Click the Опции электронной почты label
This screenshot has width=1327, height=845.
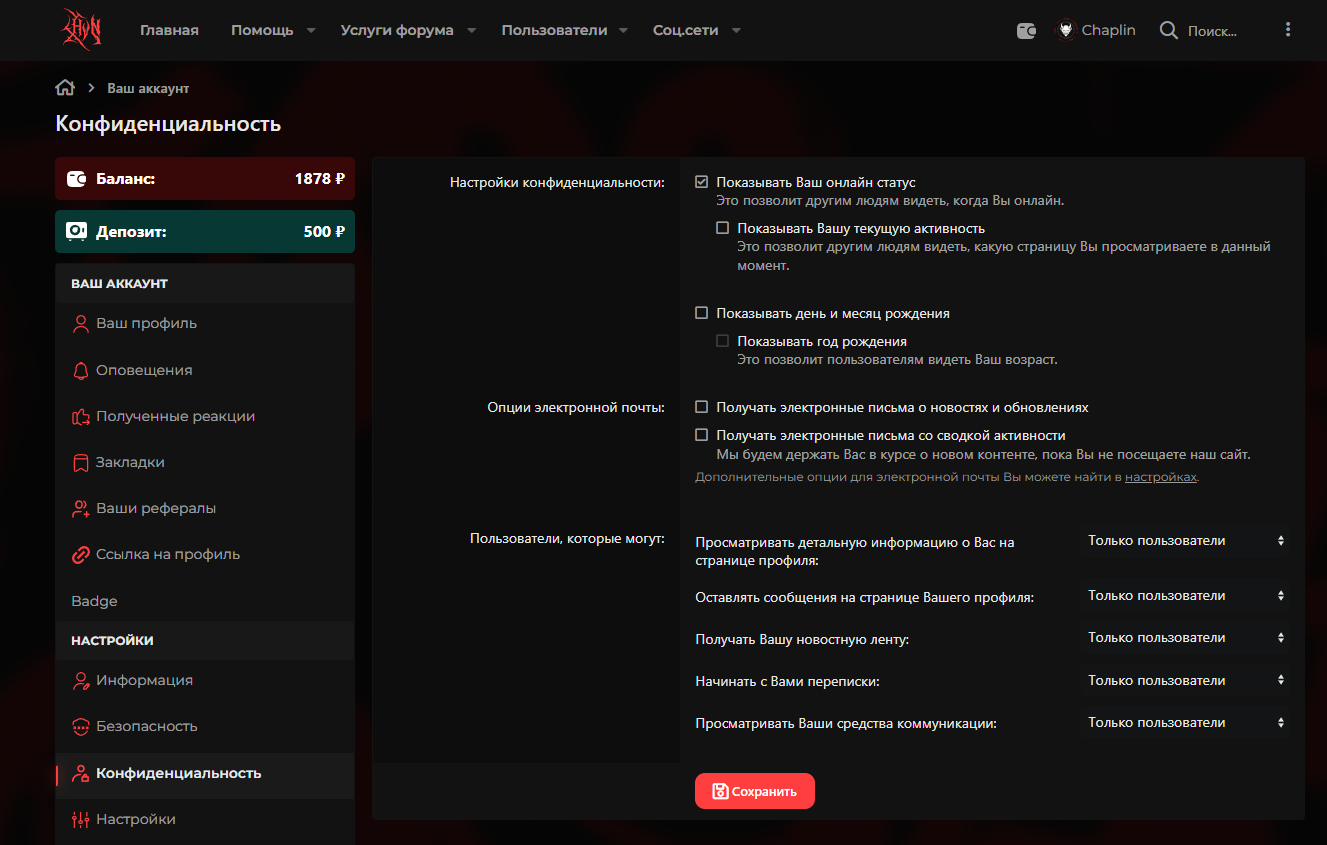576,408
